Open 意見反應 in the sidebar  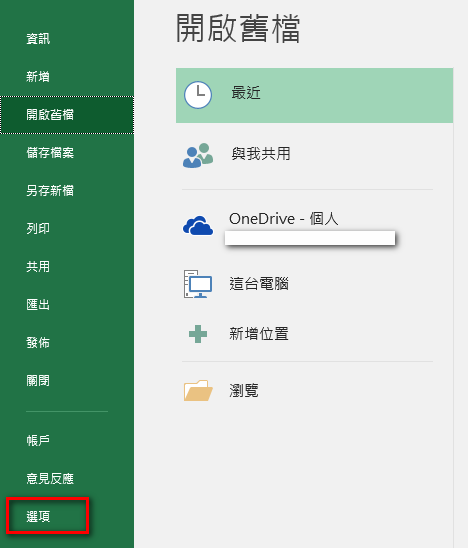click(x=50, y=479)
